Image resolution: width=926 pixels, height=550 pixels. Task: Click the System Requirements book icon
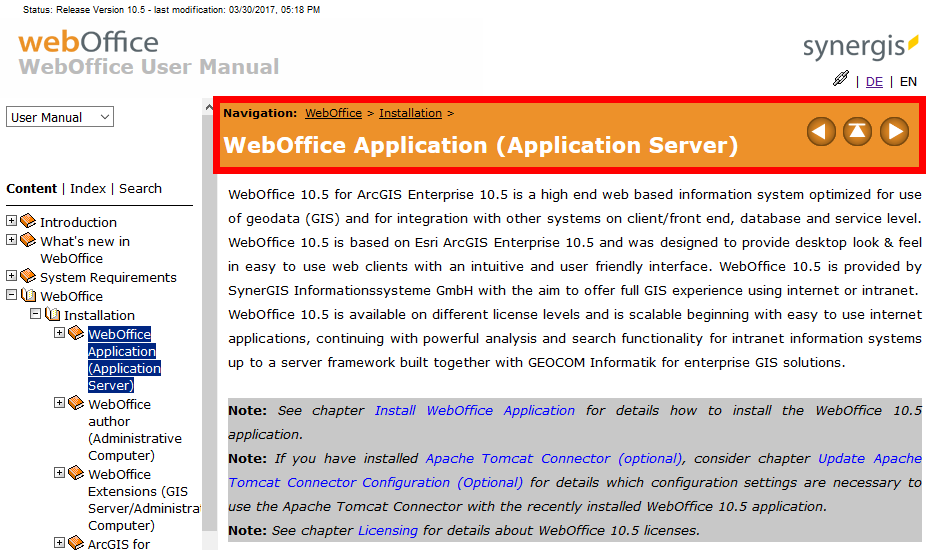pyautogui.click(x=28, y=276)
